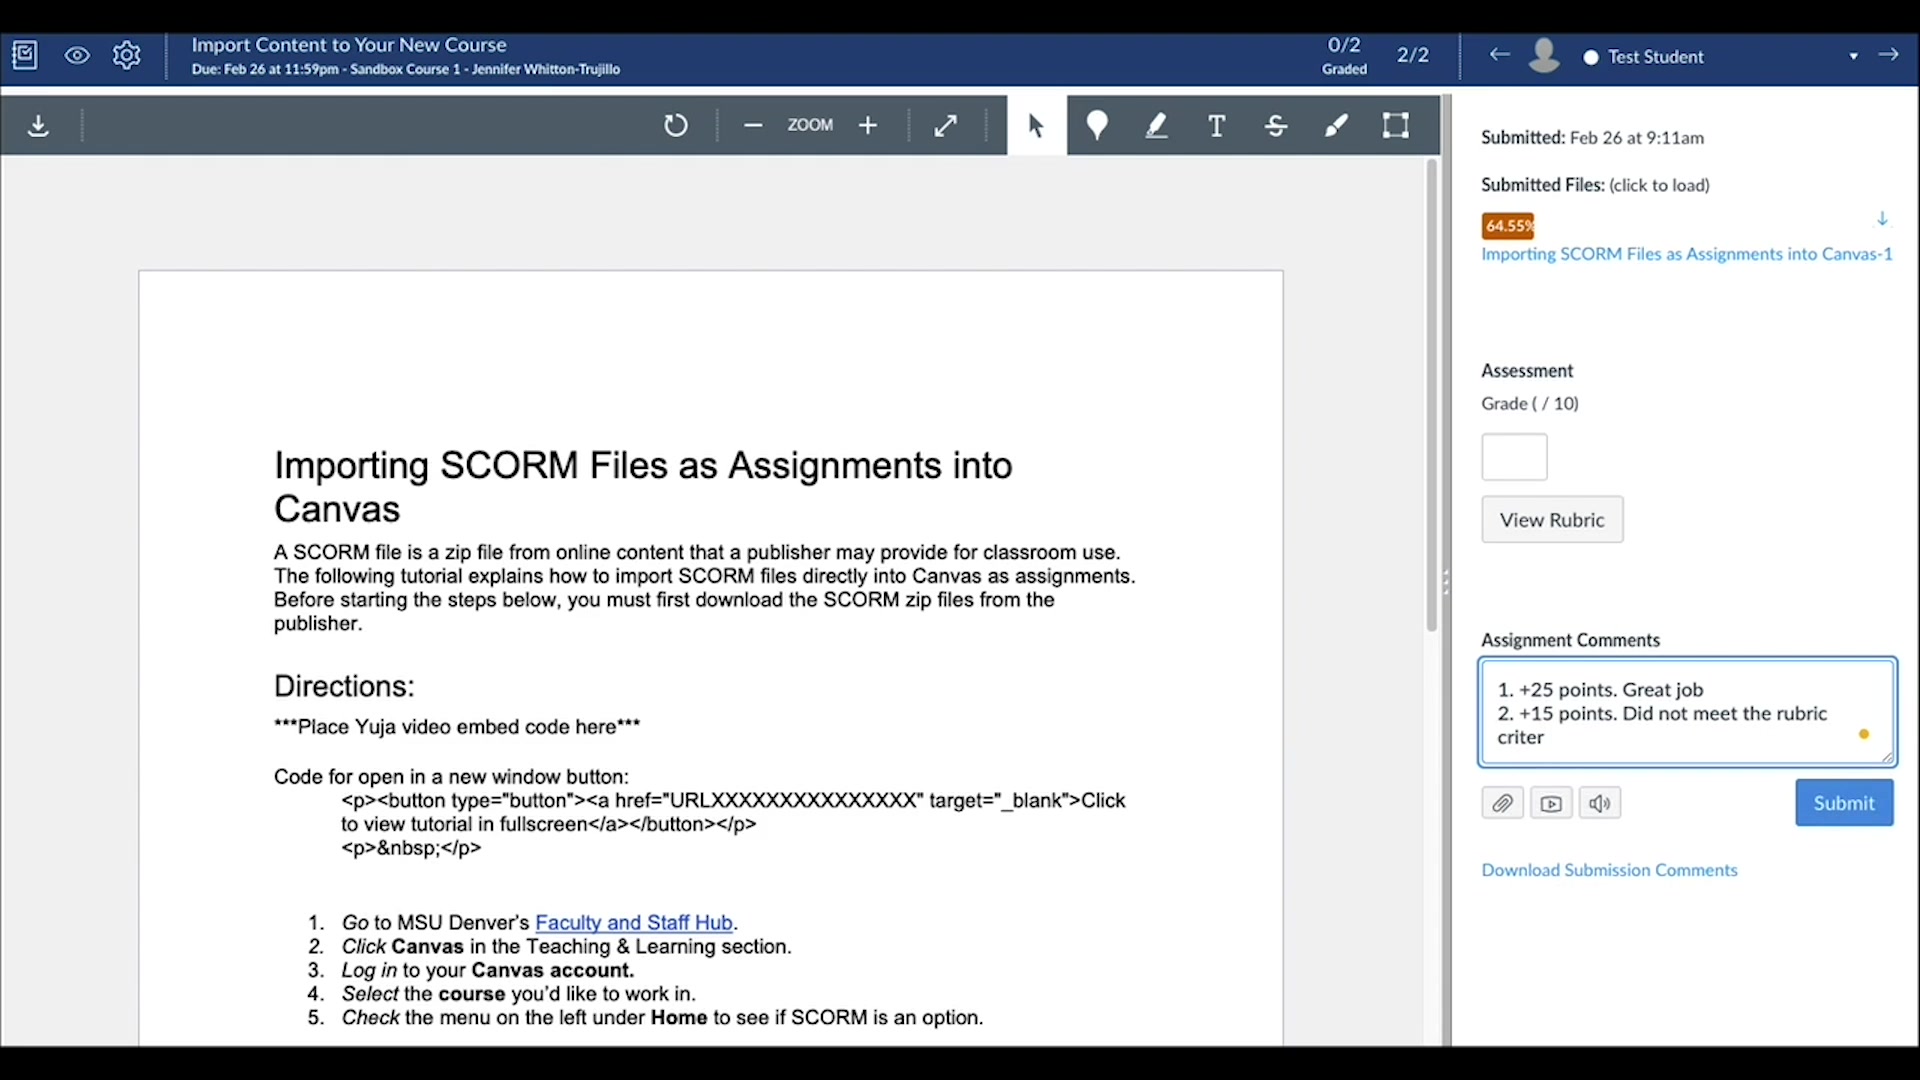1920x1080 pixels.
Task: Click Download Submission Comments link
Action: [1609, 870]
